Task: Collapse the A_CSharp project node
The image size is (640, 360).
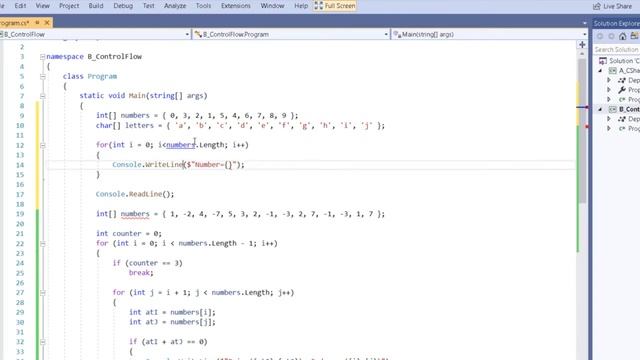Action: click(x=600, y=71)
